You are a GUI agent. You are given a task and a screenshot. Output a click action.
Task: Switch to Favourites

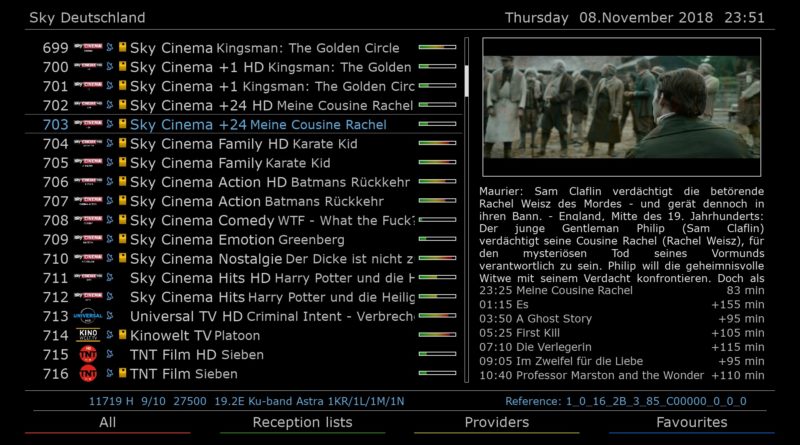[691, 423]
